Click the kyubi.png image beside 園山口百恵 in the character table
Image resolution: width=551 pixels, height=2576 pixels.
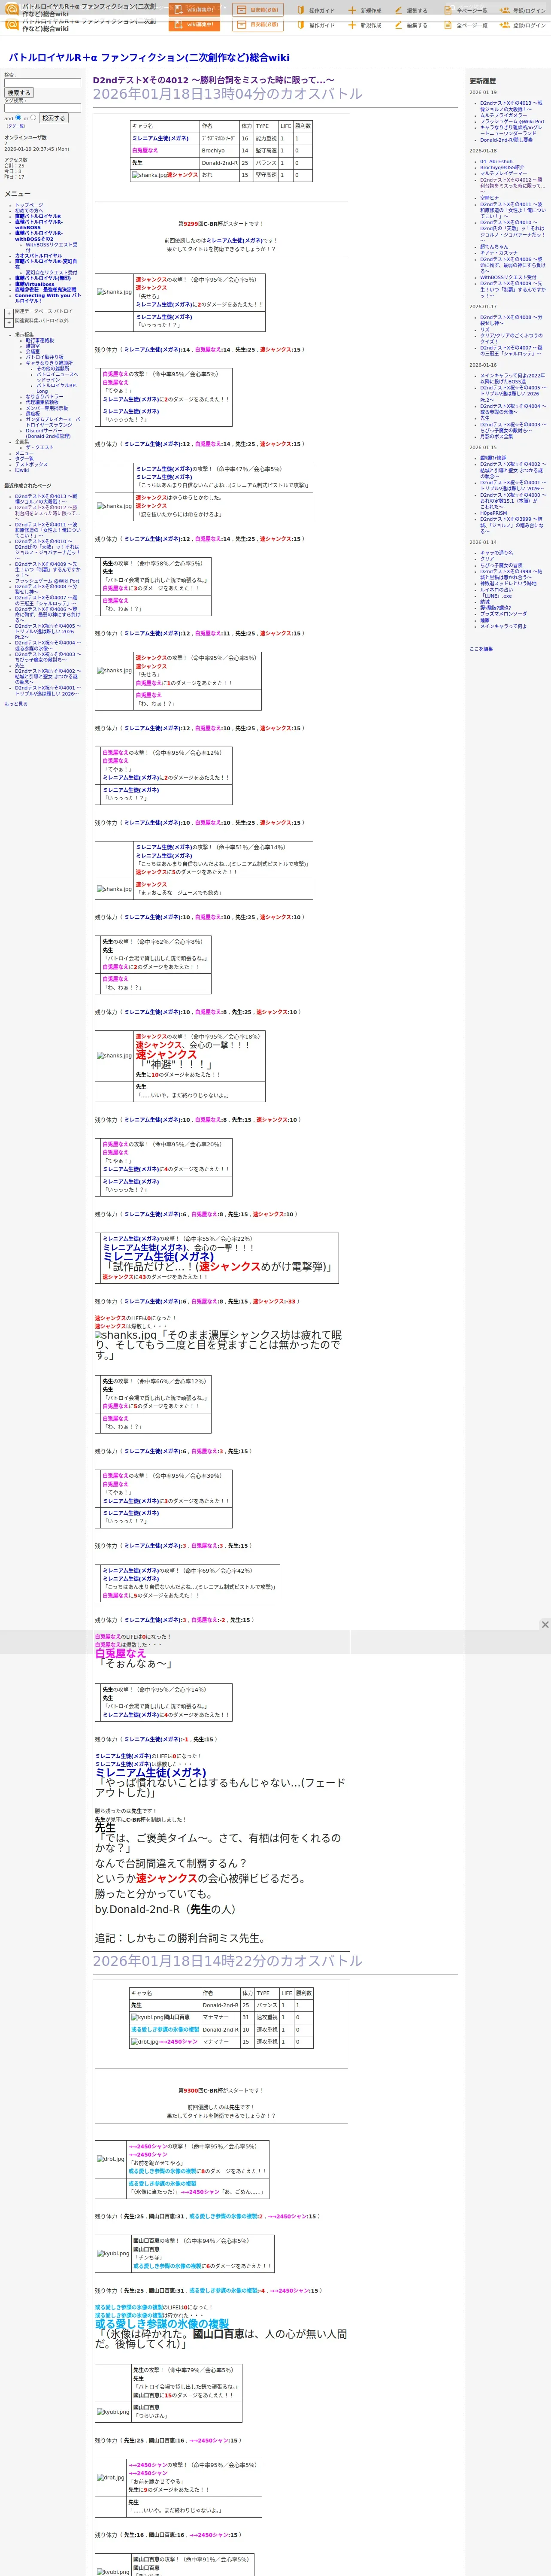(147, 2017)
